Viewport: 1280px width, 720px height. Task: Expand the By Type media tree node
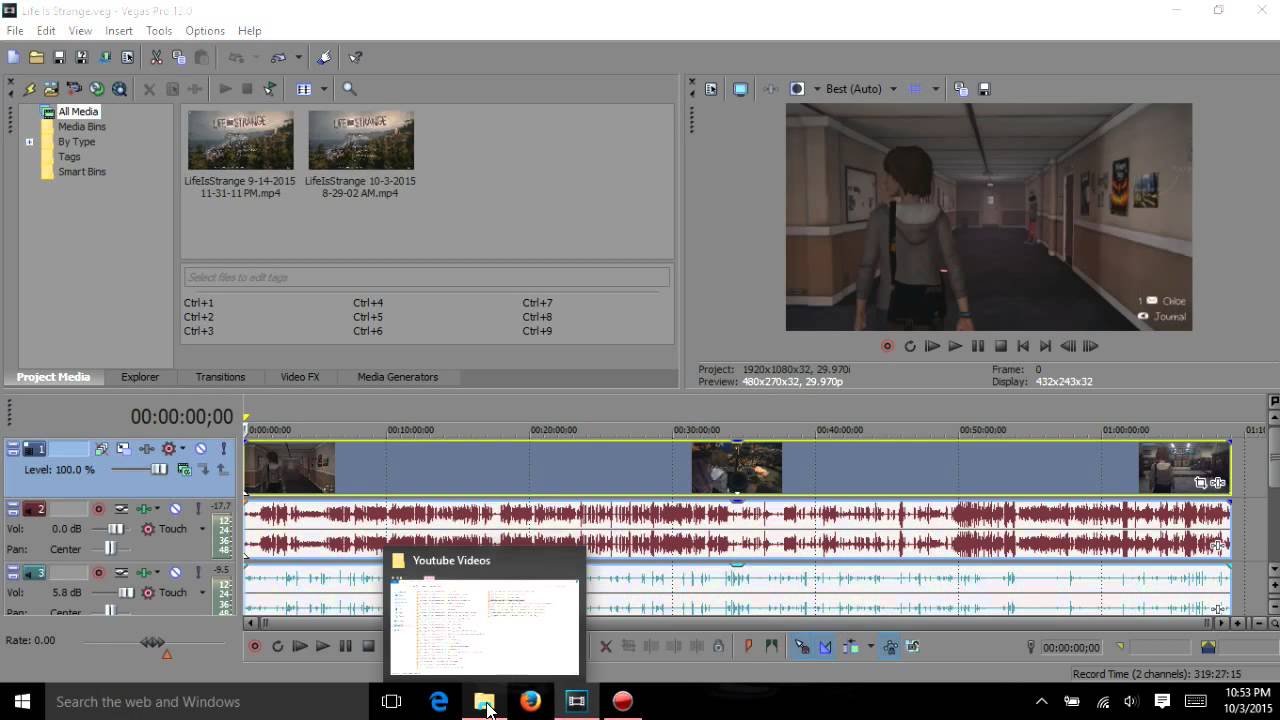click(29, 142)
